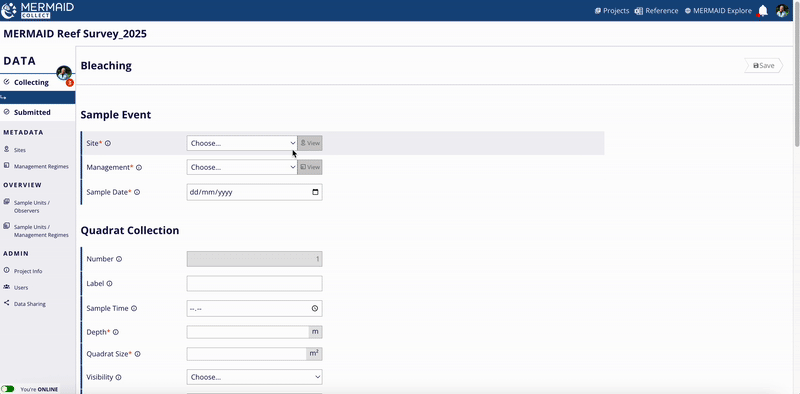Open the Management dropdown
Viewport: 800px width, 394px height.
[x=242, y=167]
